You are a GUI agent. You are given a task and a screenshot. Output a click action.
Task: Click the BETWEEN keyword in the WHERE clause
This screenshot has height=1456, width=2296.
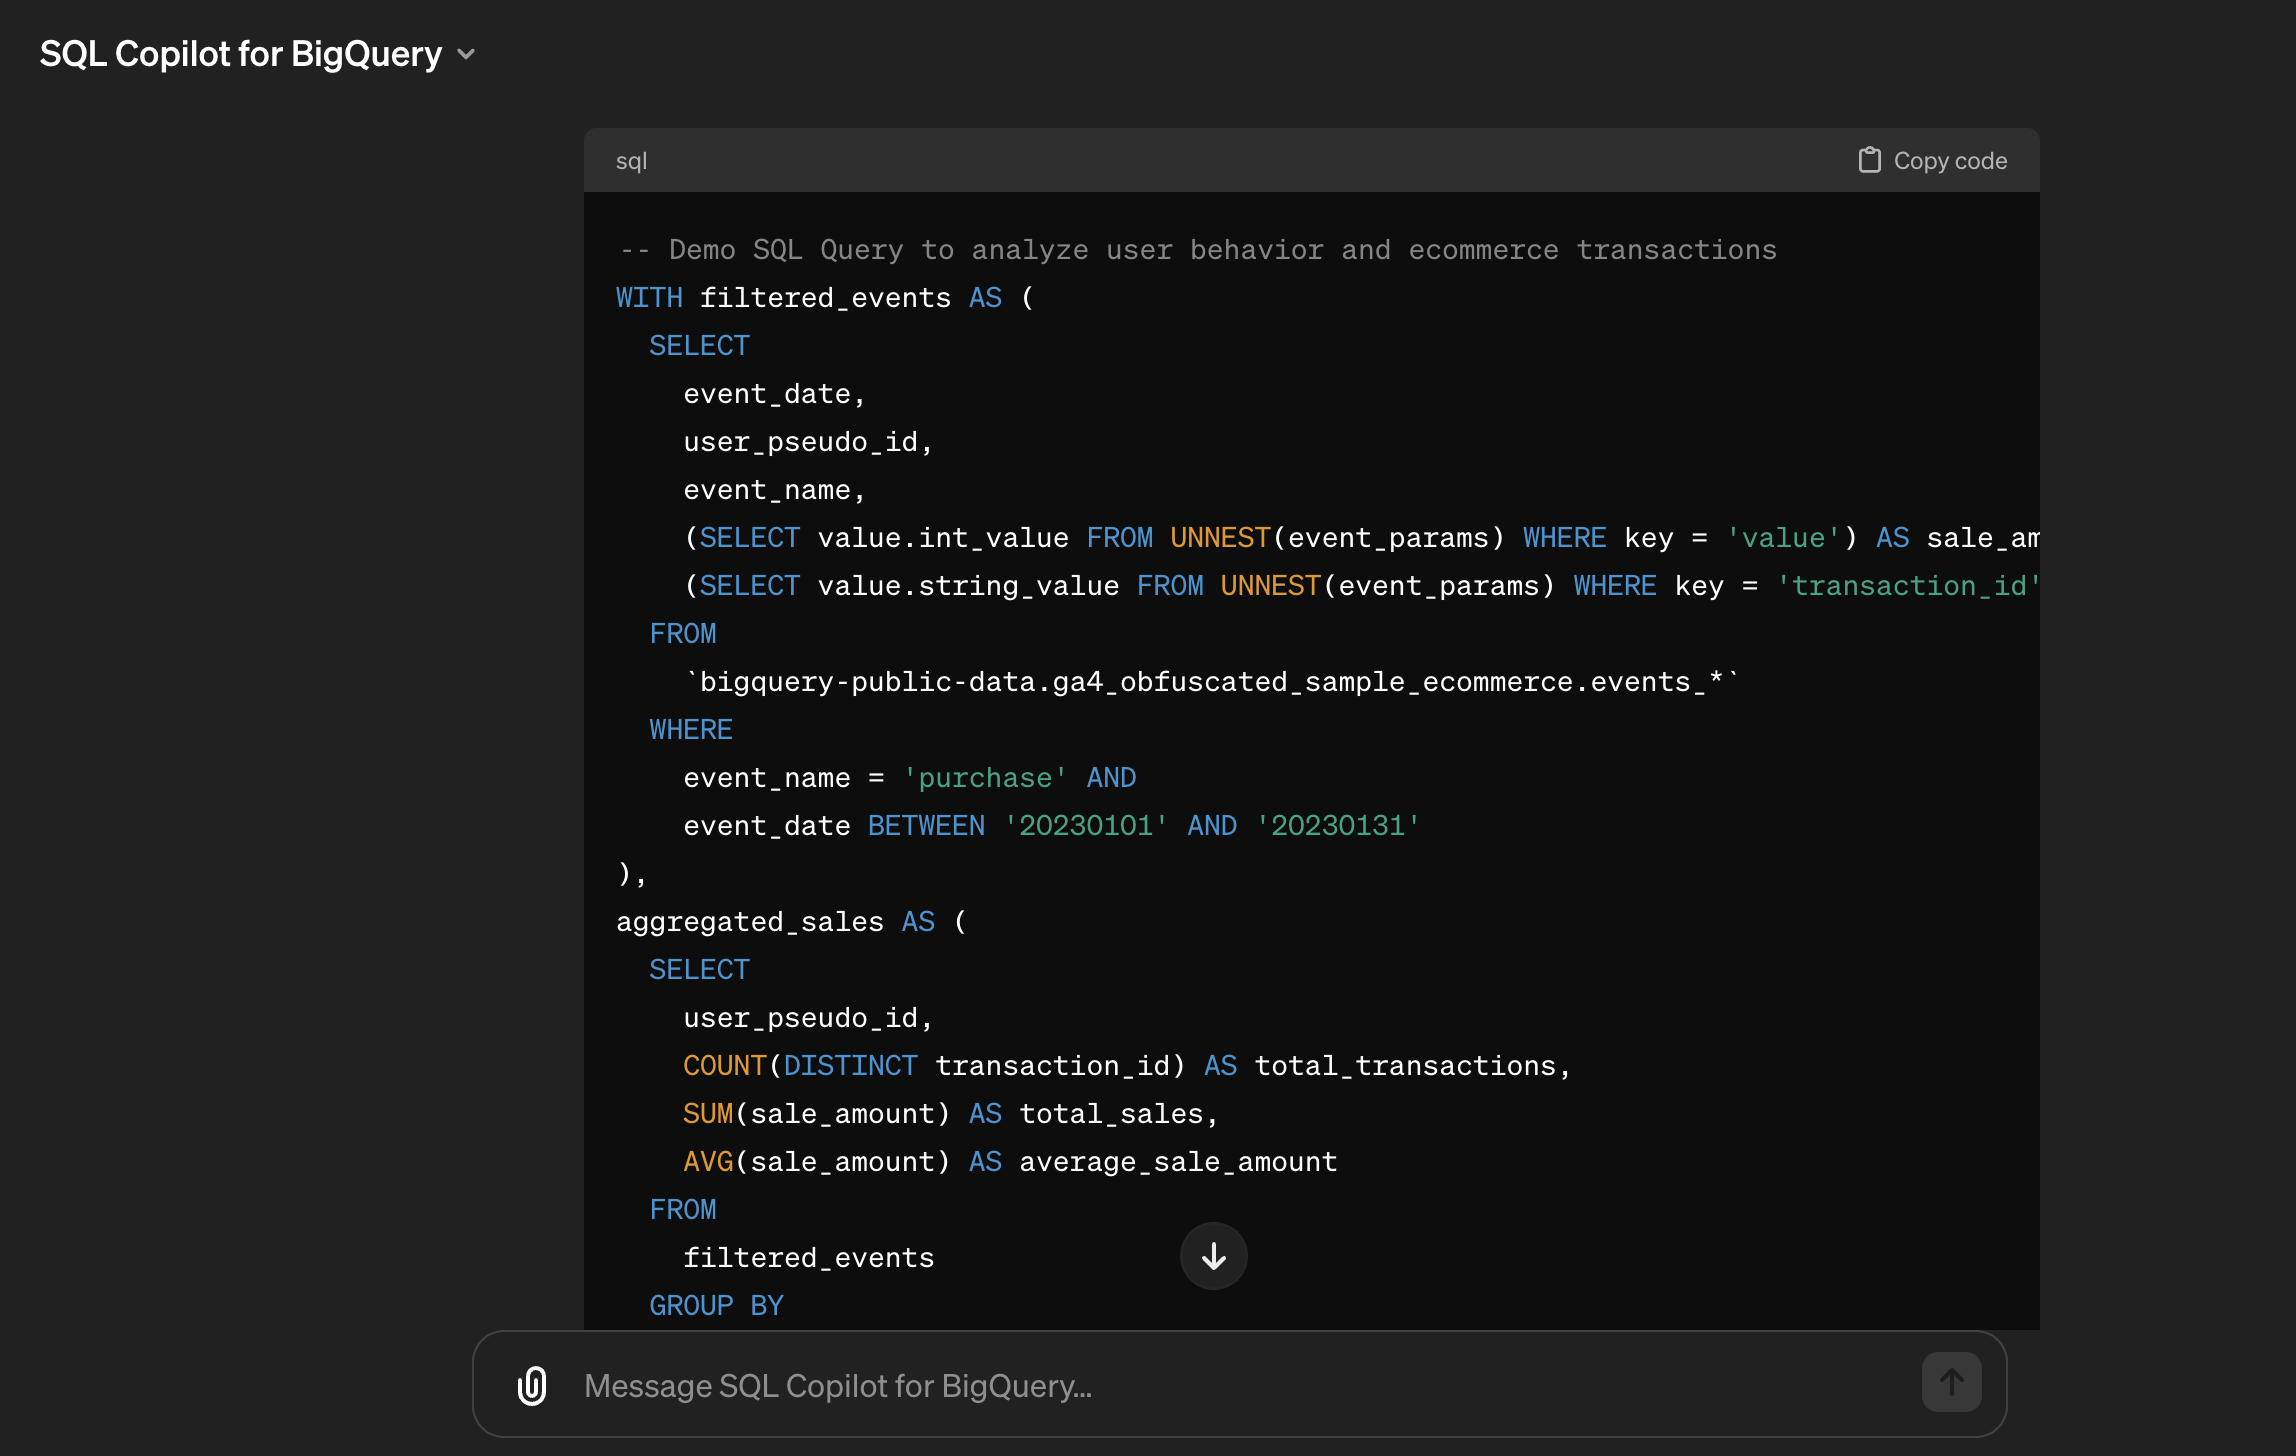(x=926, y=826)
